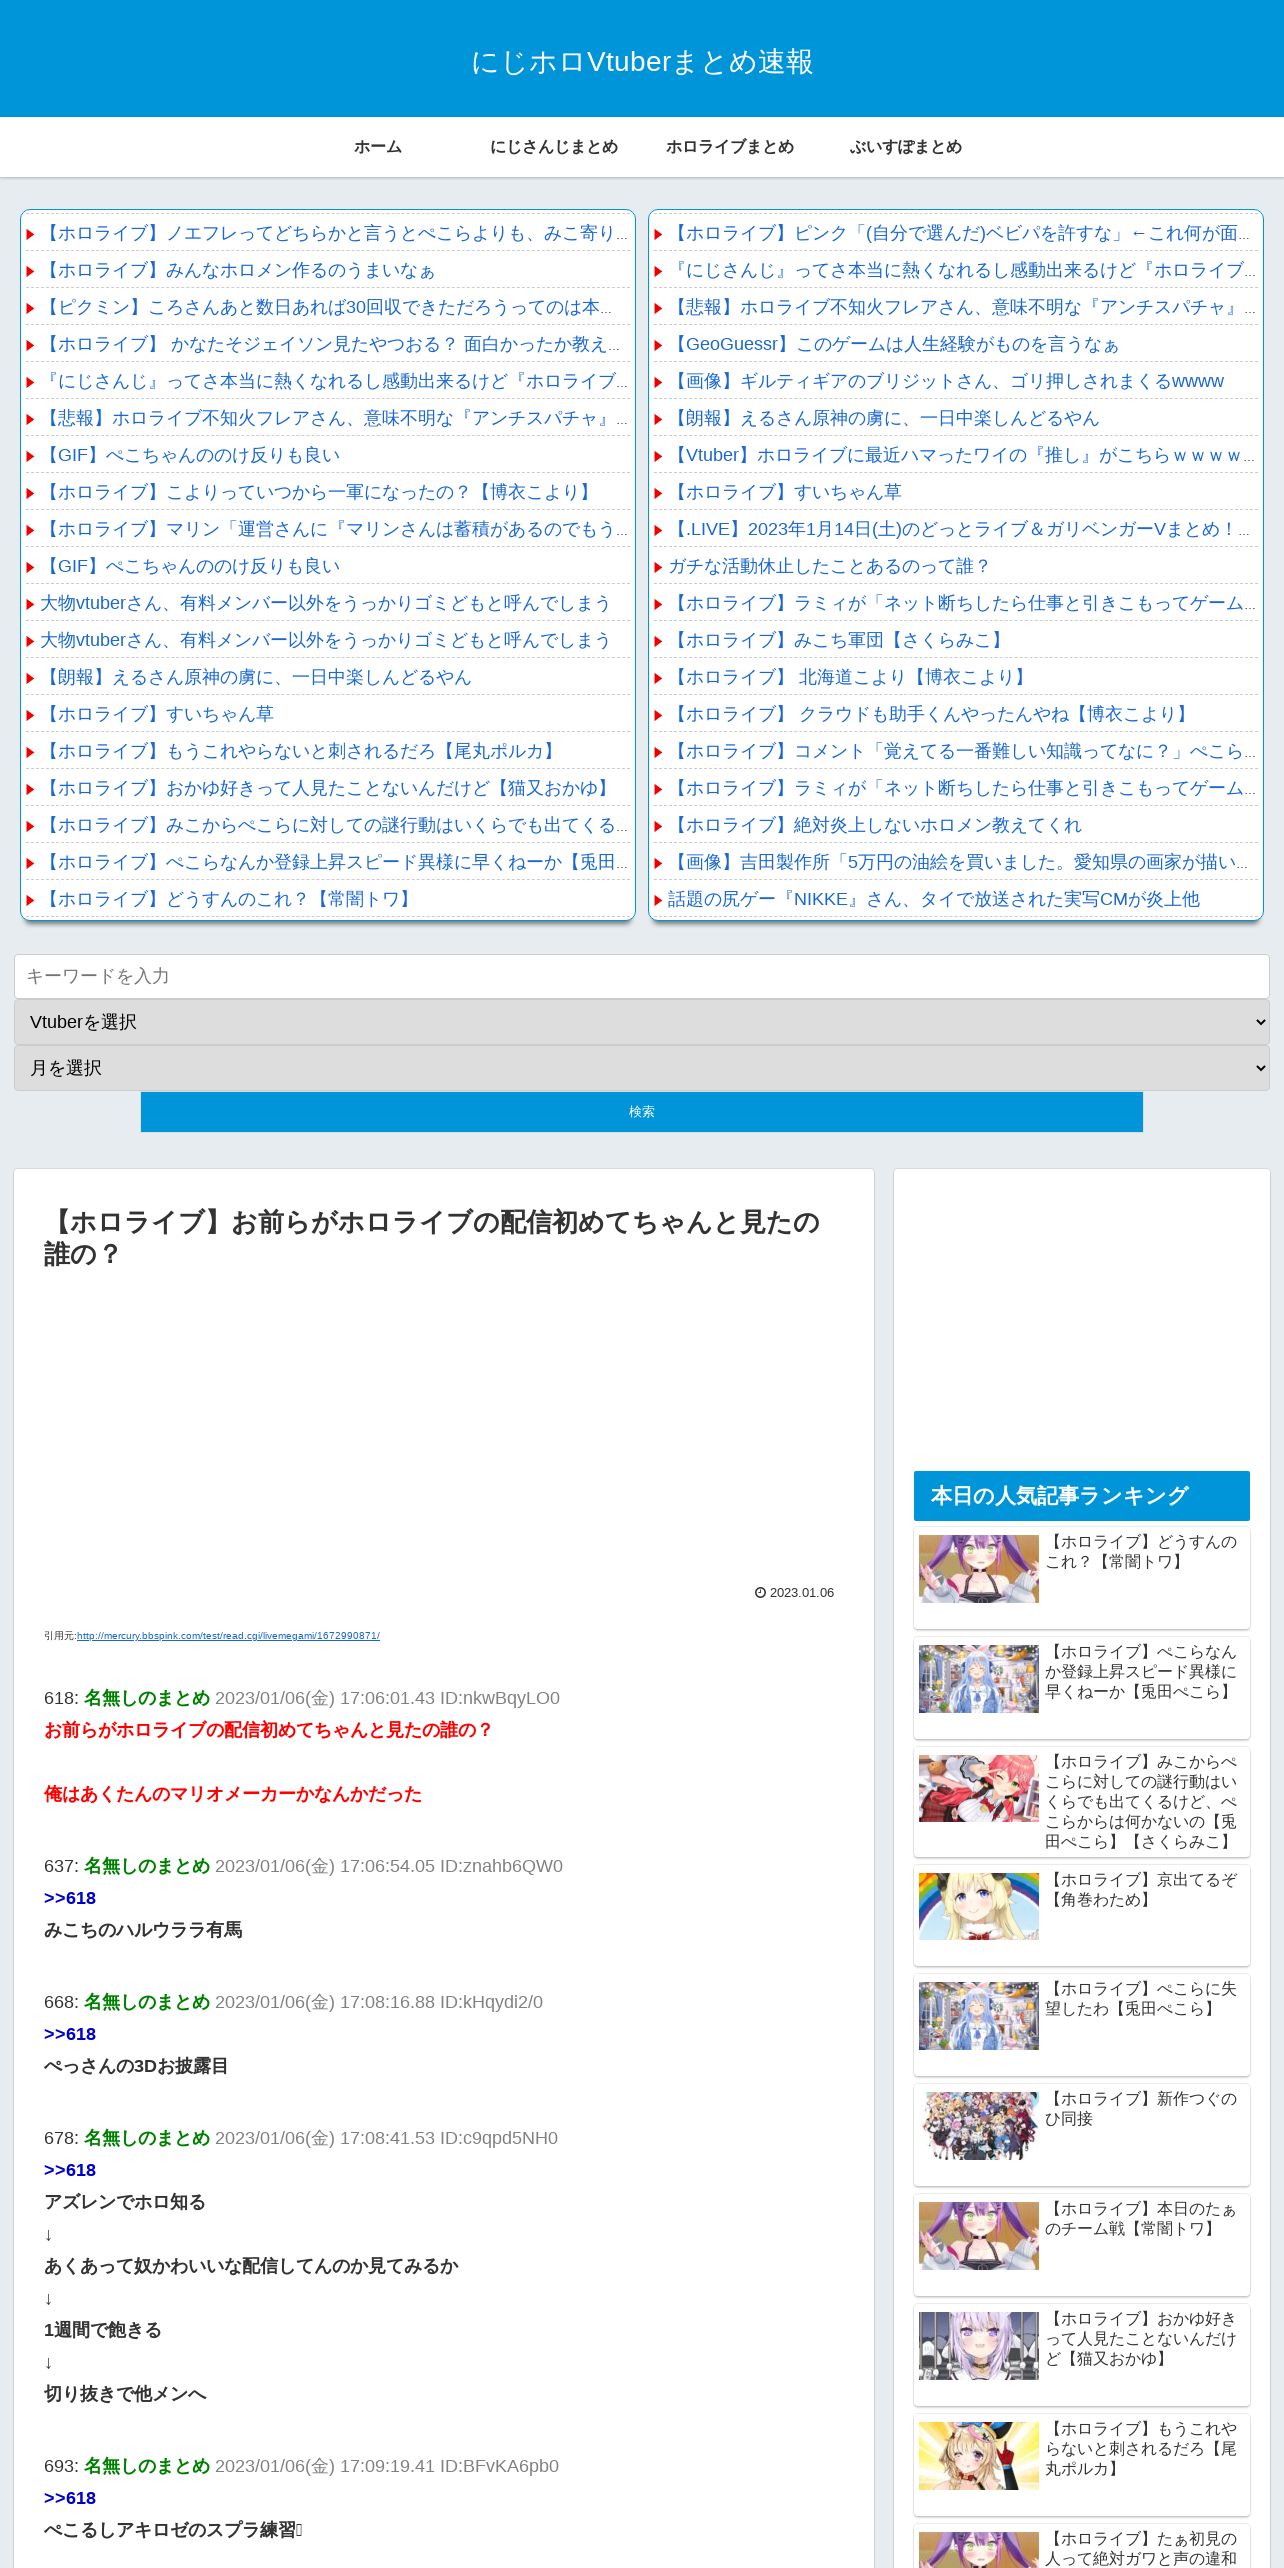Click the red text 俺はあくたんのマリオメーカーかなんかだった
Screen dimensions: 1284x2568
[233, 1794]
